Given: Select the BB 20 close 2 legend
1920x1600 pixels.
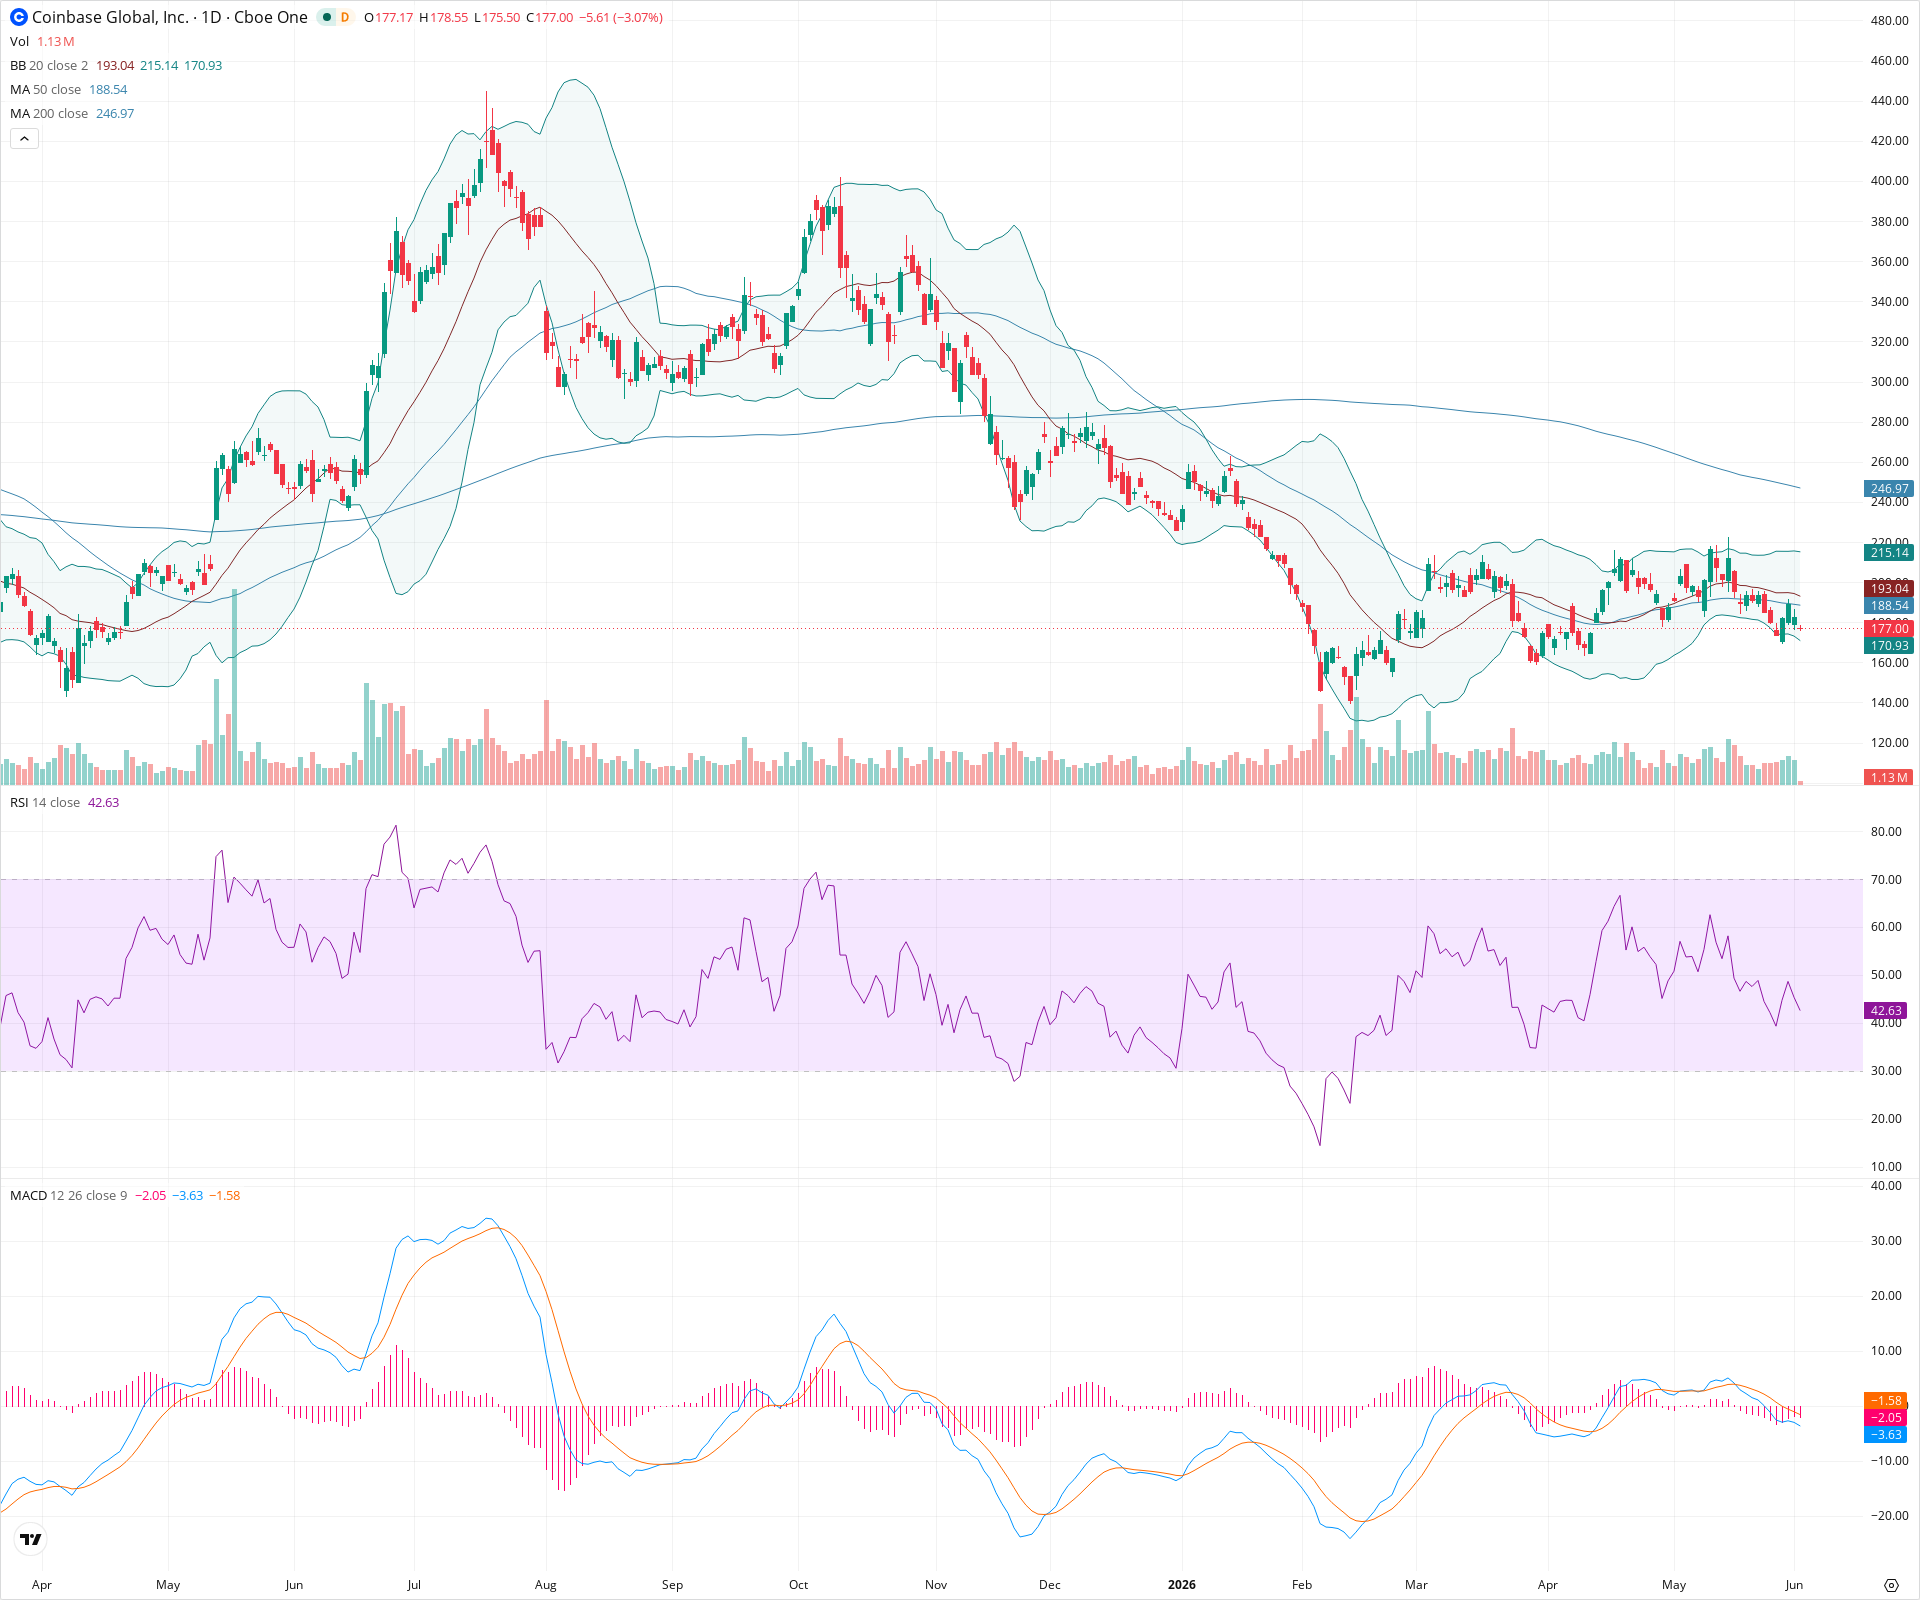Looking at the screenshot, I should (49, 65).
